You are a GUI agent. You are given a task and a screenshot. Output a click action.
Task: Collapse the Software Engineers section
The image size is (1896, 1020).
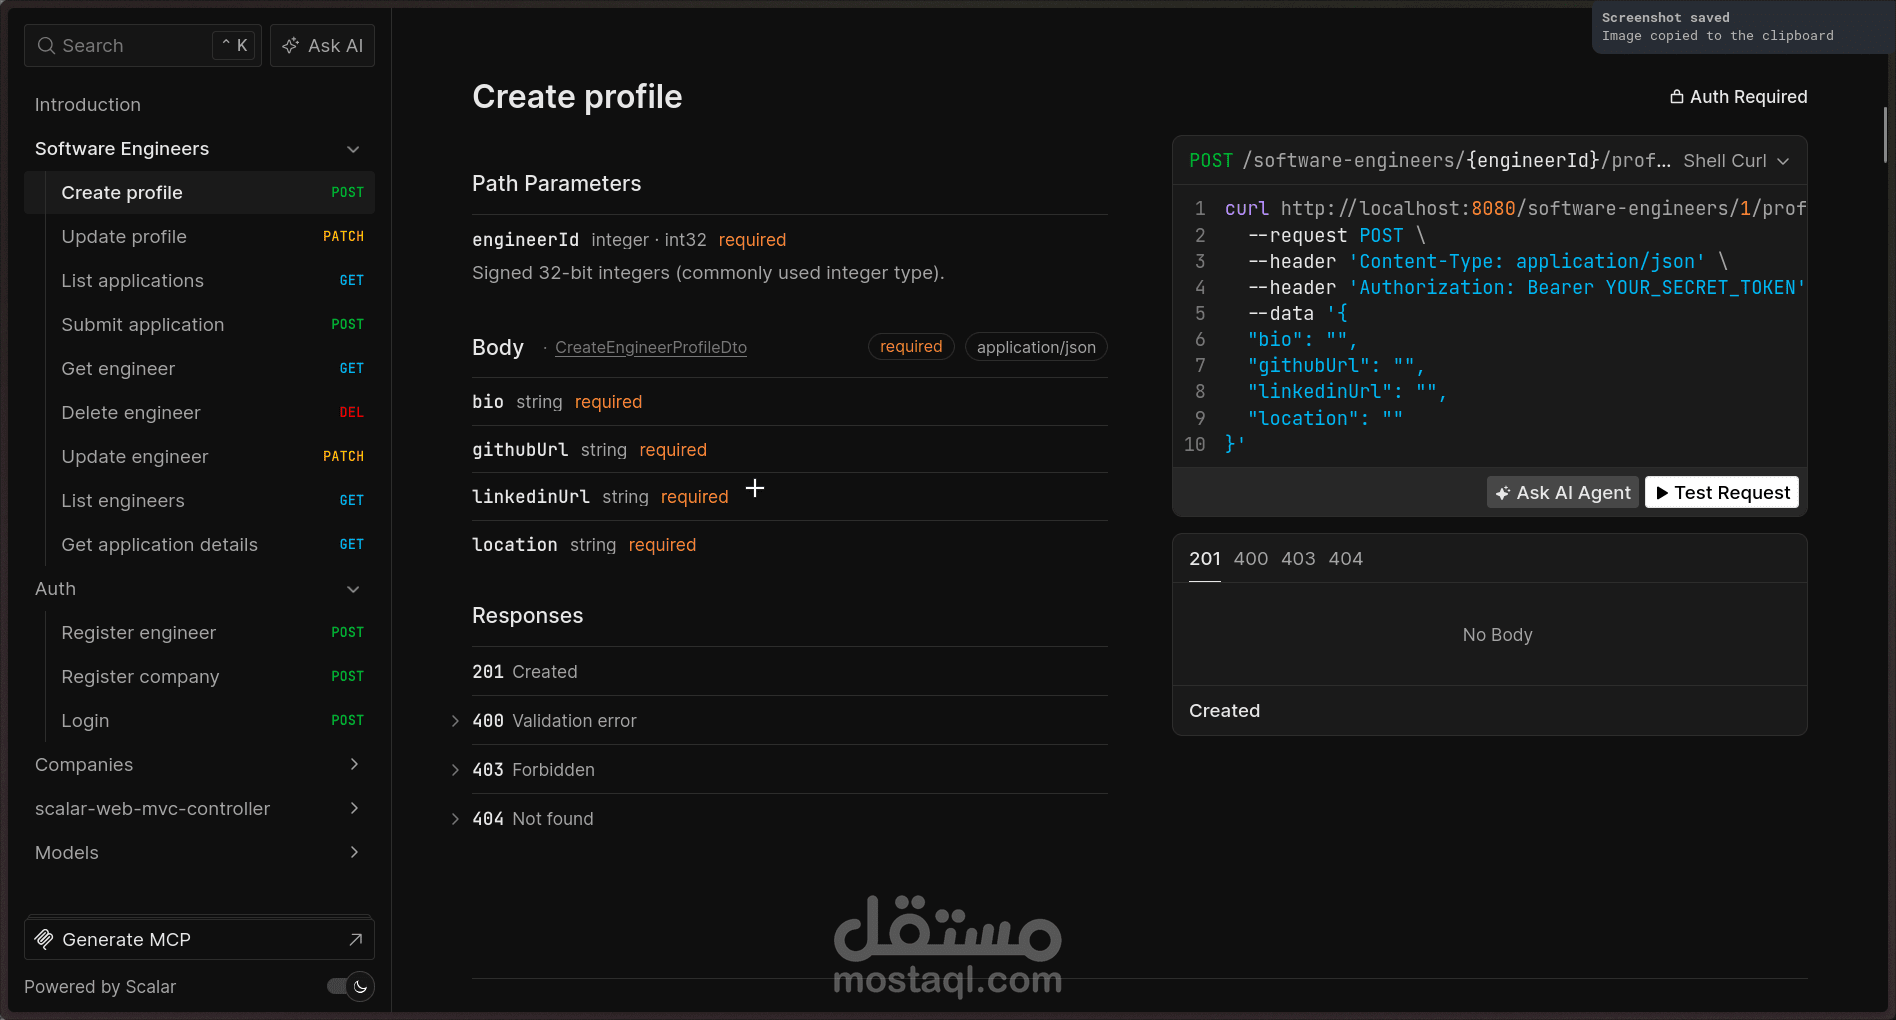(353, 149)
